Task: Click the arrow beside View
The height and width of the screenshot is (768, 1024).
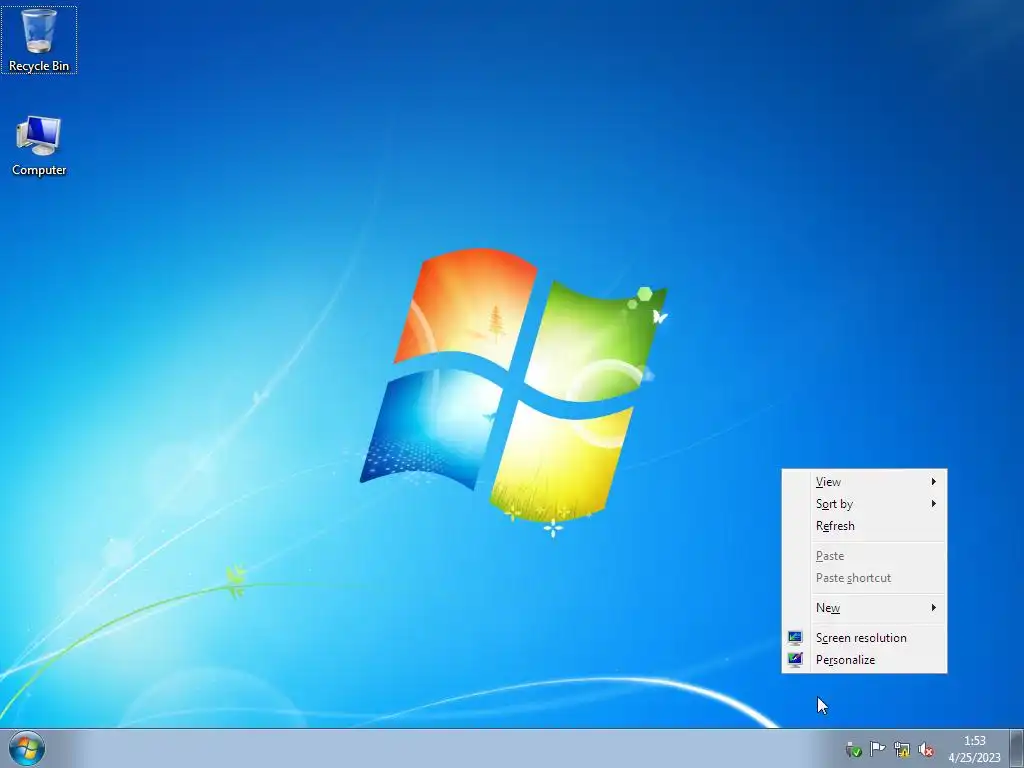Action: (x=934, y=481)
